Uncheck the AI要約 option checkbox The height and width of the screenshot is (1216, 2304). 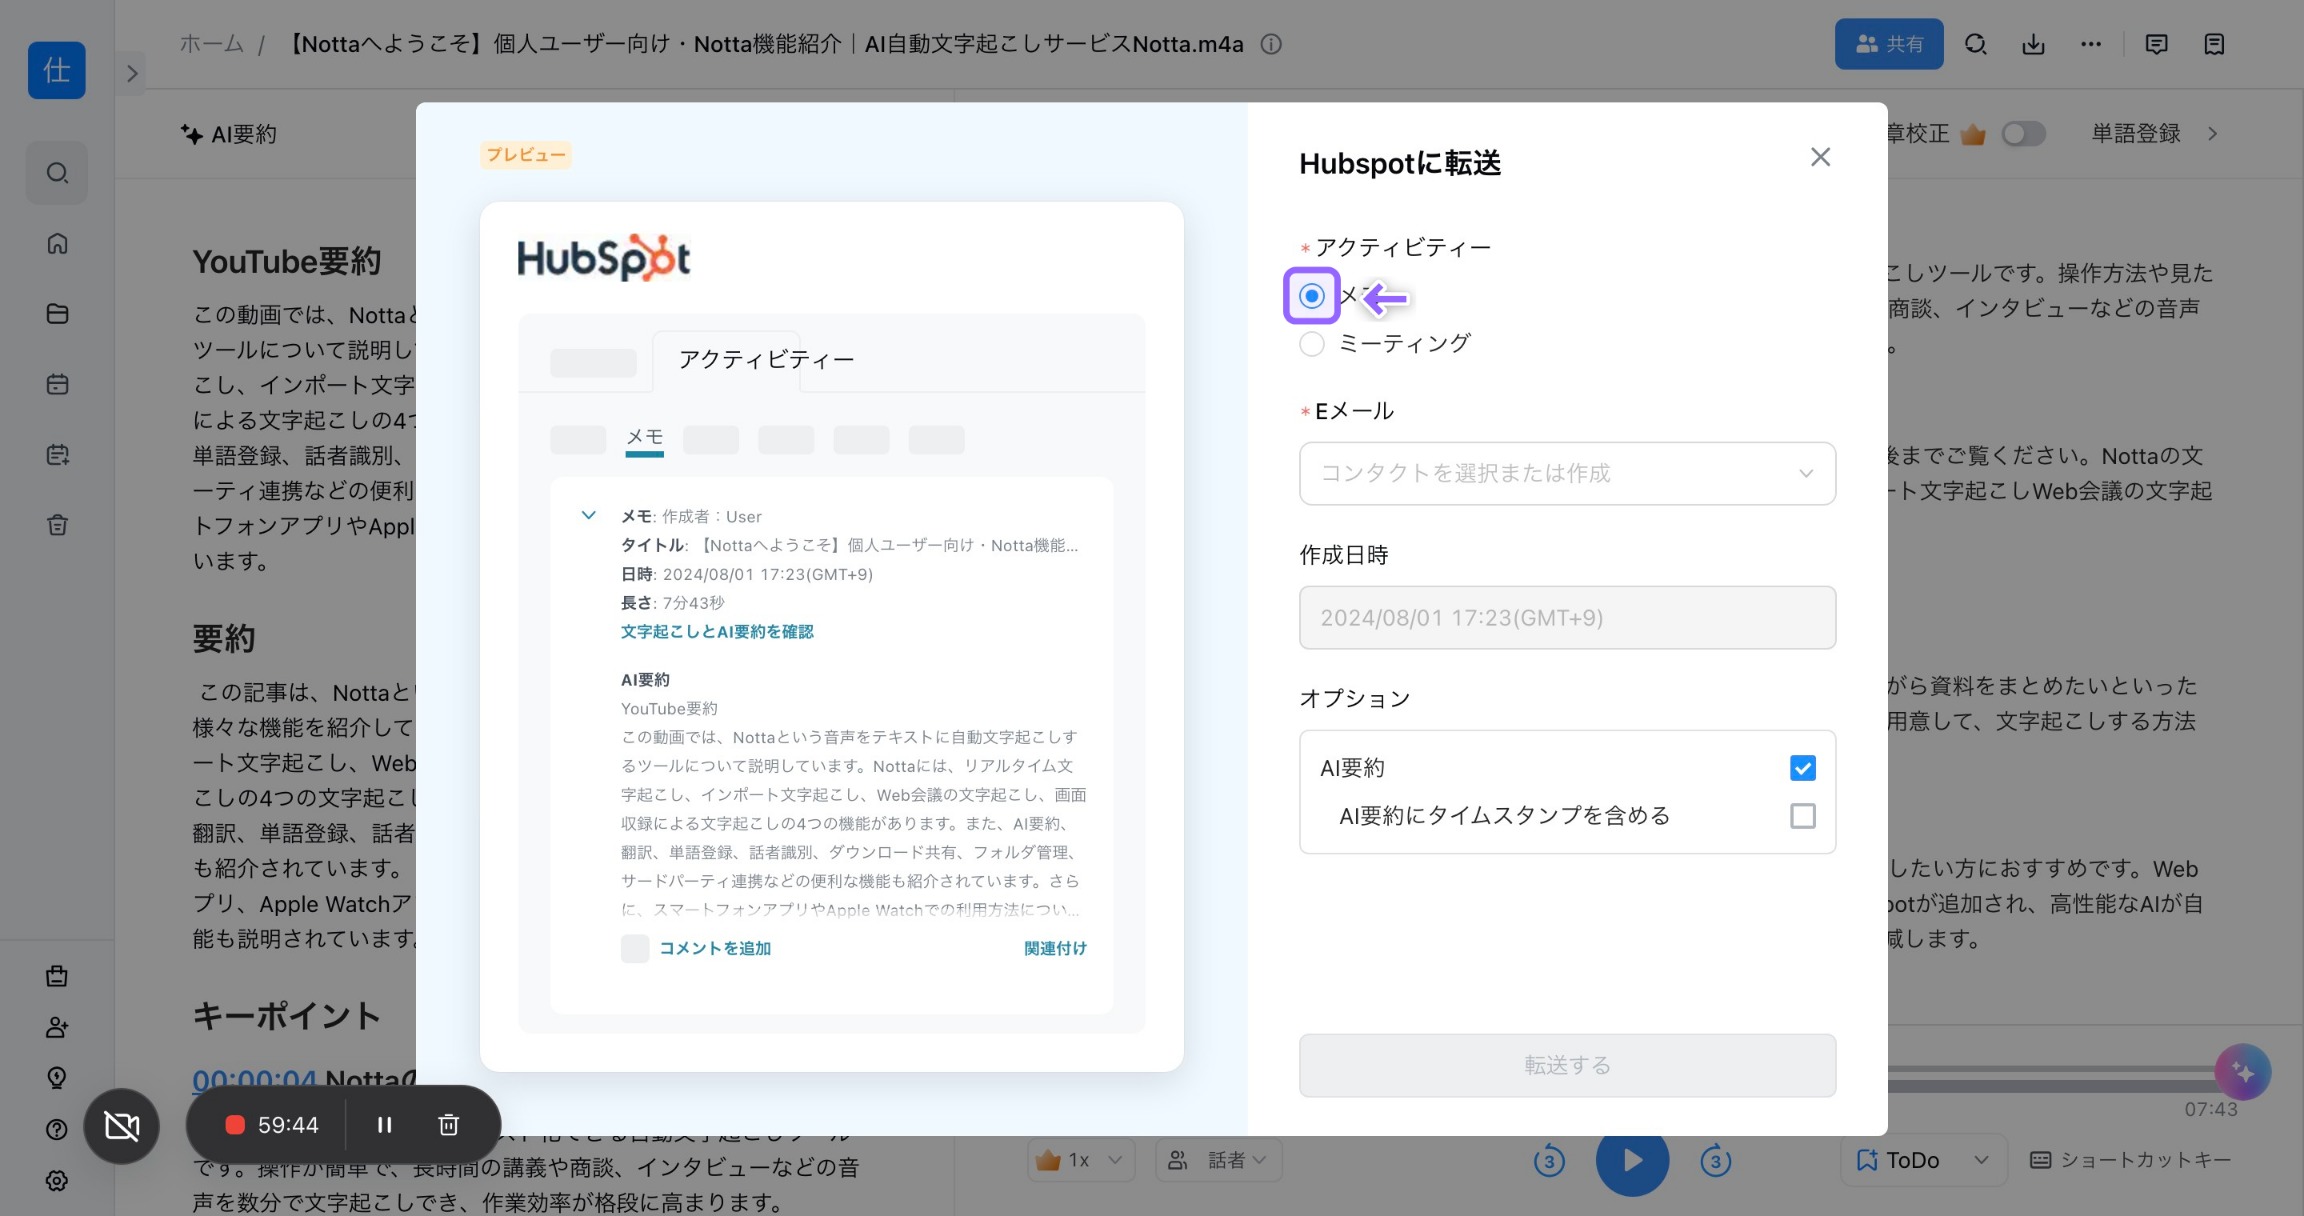[x=1802, y=768]
